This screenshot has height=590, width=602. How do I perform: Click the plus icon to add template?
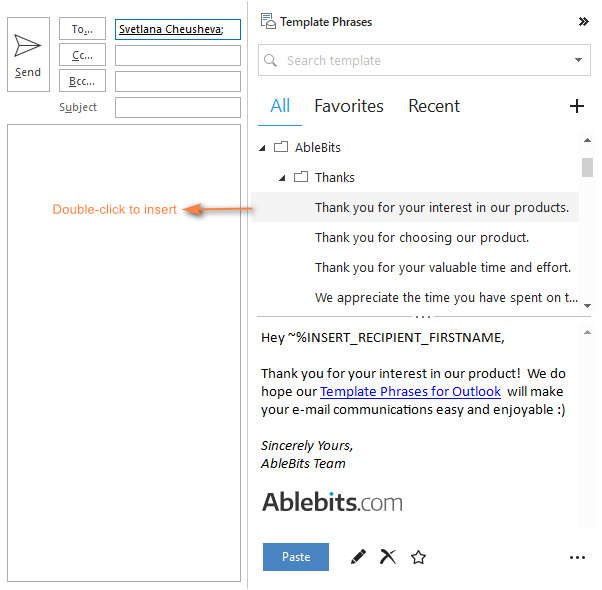[576, 106]
